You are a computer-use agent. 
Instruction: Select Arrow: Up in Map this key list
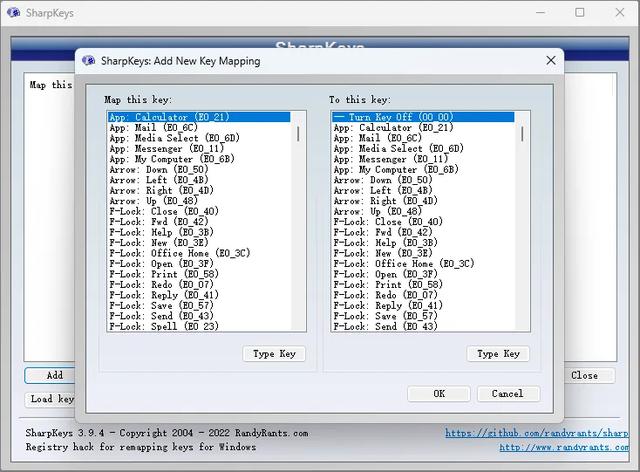(x=199, y=201)
